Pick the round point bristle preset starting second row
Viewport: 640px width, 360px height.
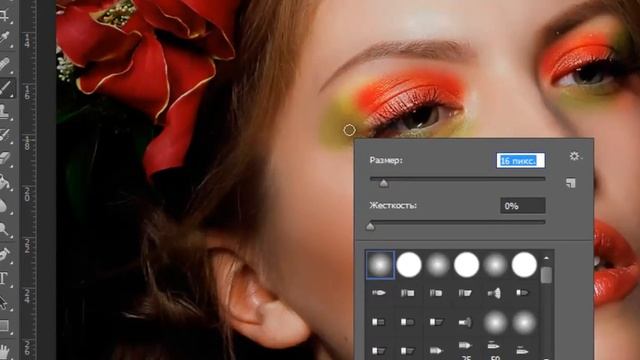click(379, 293)
